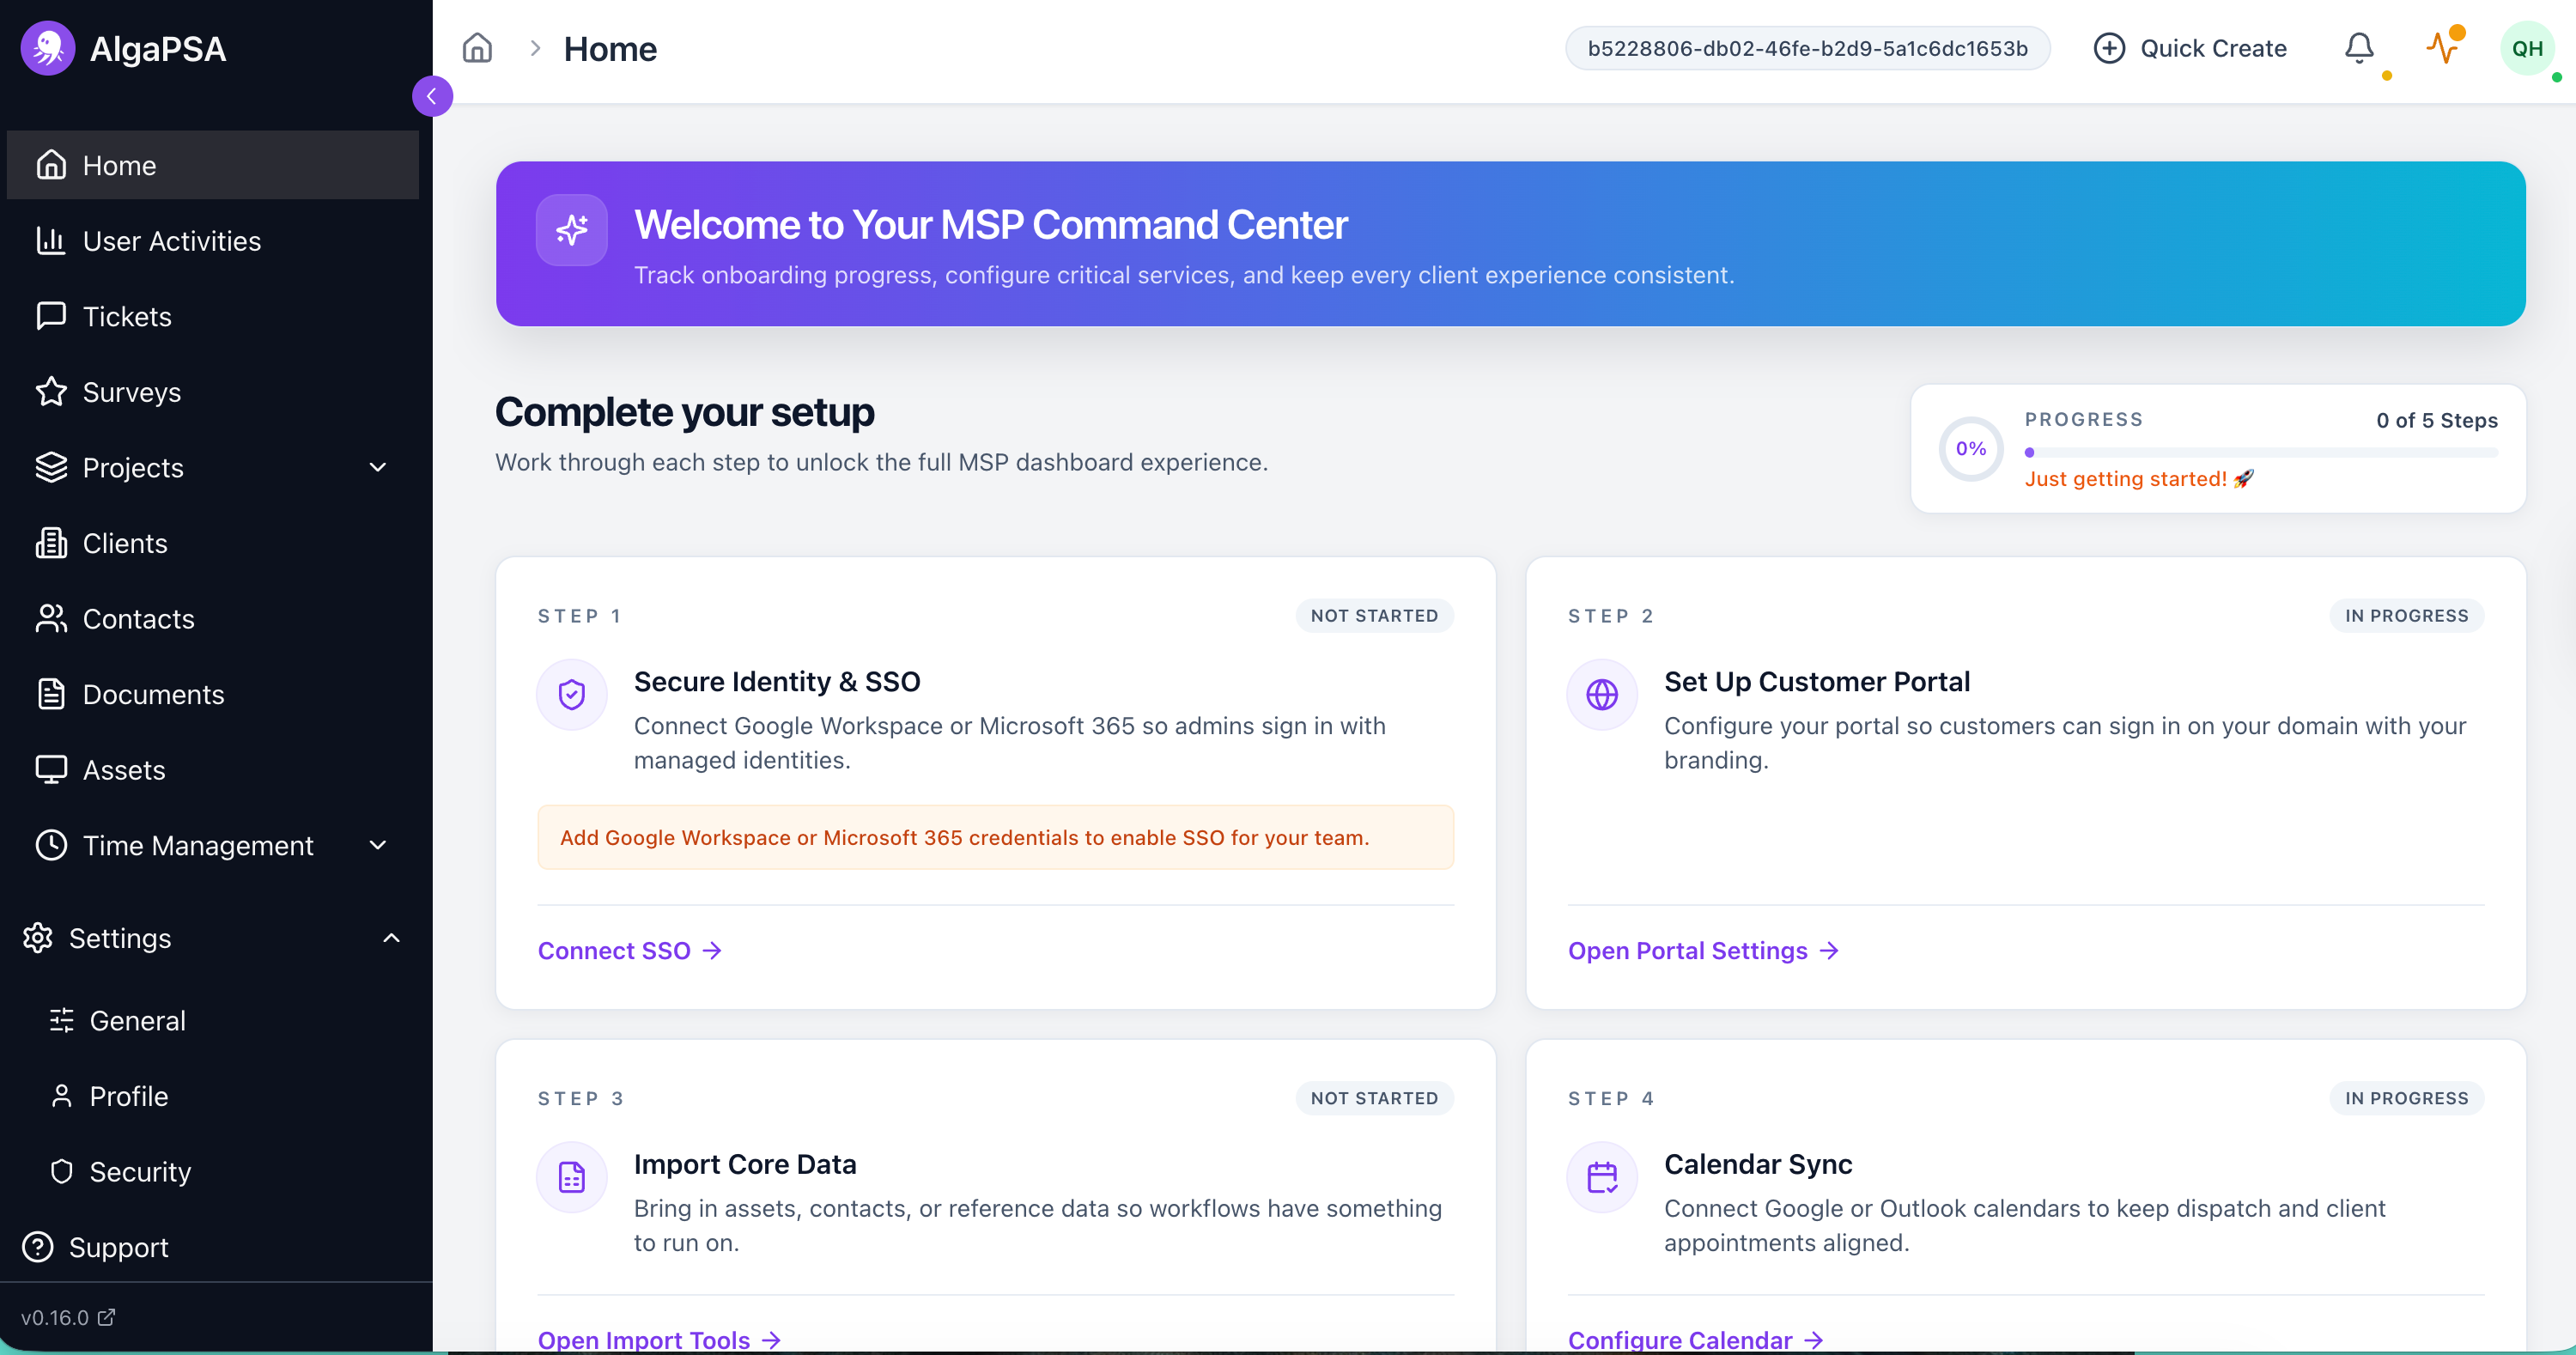Expand the Time Management submenu
This screenshot has width=2576, height=1355.
point(377,845)
